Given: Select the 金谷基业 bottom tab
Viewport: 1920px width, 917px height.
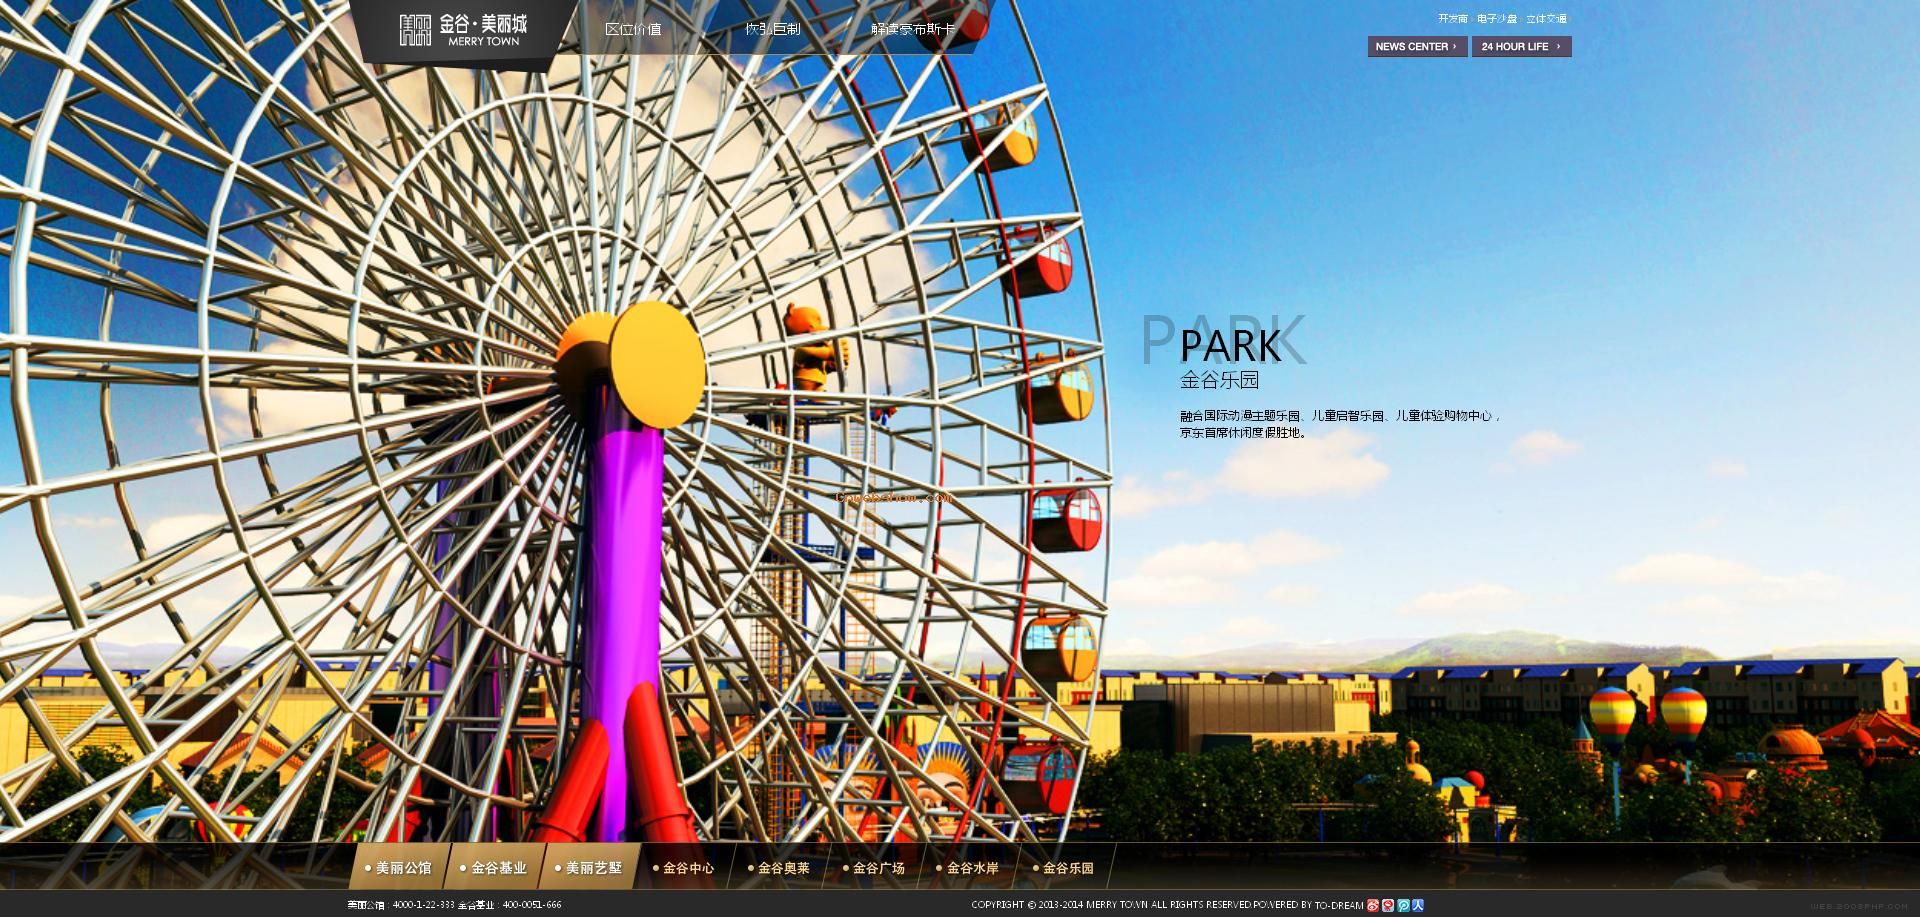Looking at the screenshot, I should 493,868.
